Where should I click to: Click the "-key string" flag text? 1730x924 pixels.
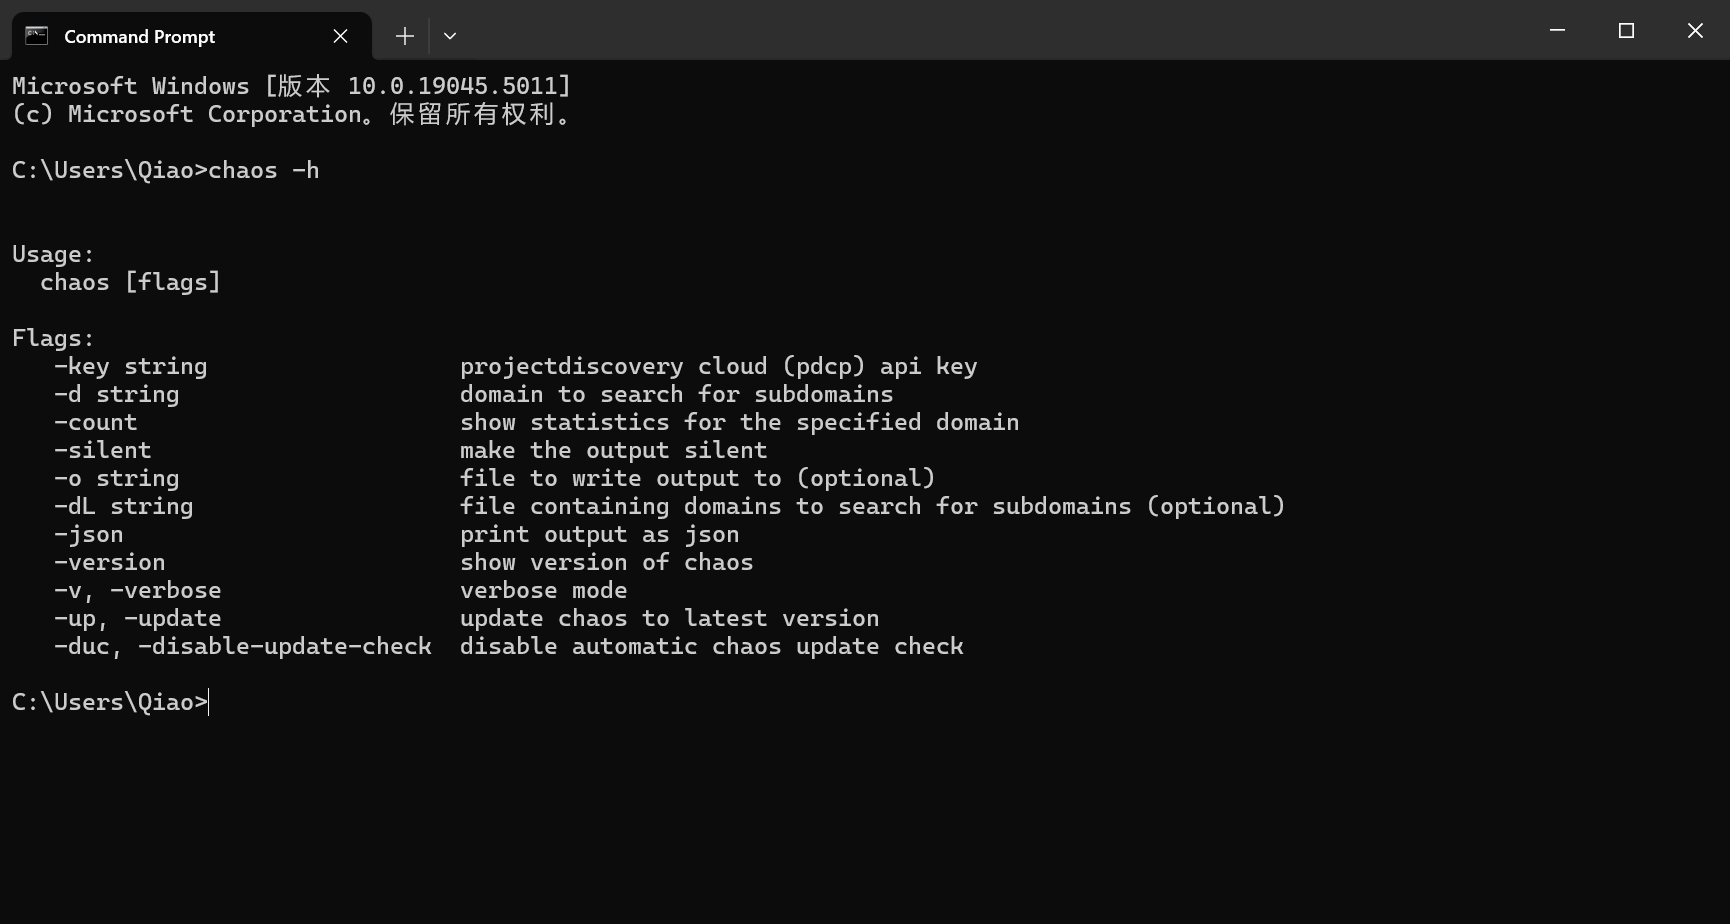(x=130, y=366)
